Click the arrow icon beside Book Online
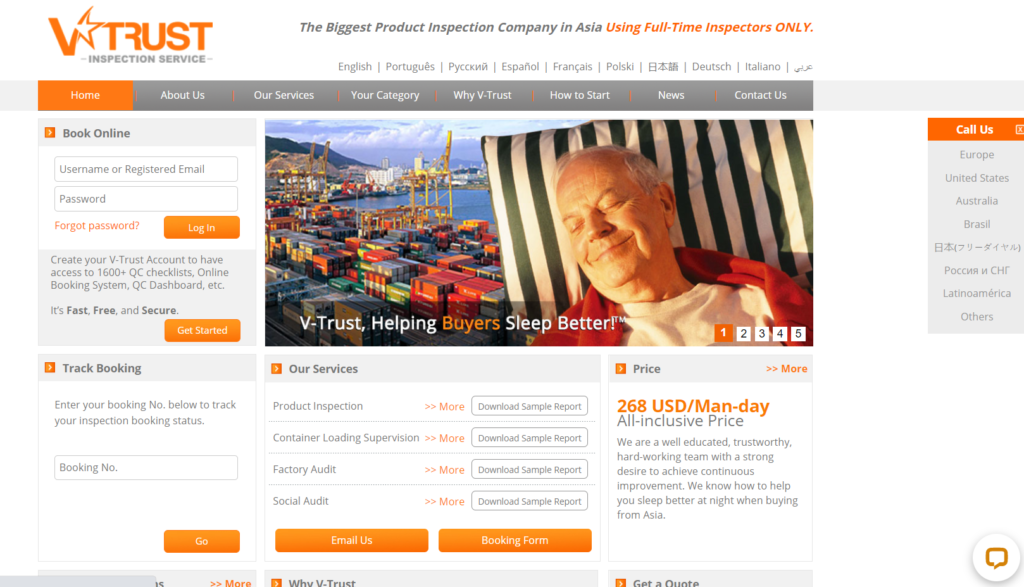The width and height of the screenshot is (1024, 587). click(50, 133)
